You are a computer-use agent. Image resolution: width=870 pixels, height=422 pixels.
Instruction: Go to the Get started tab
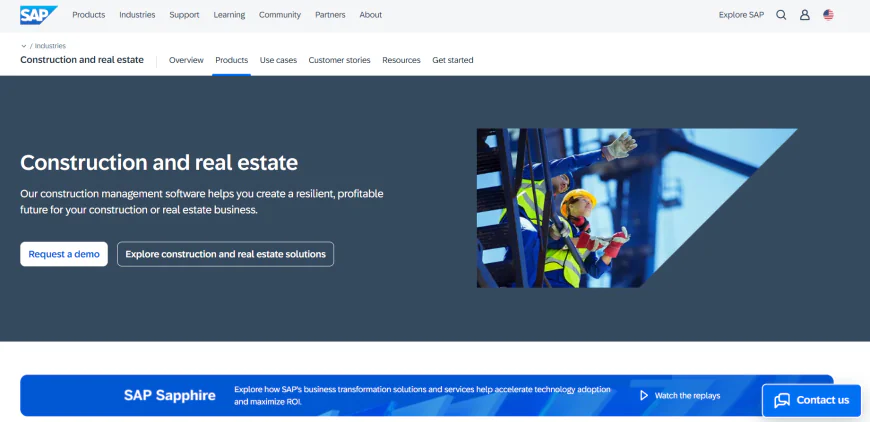coord(452,60)
